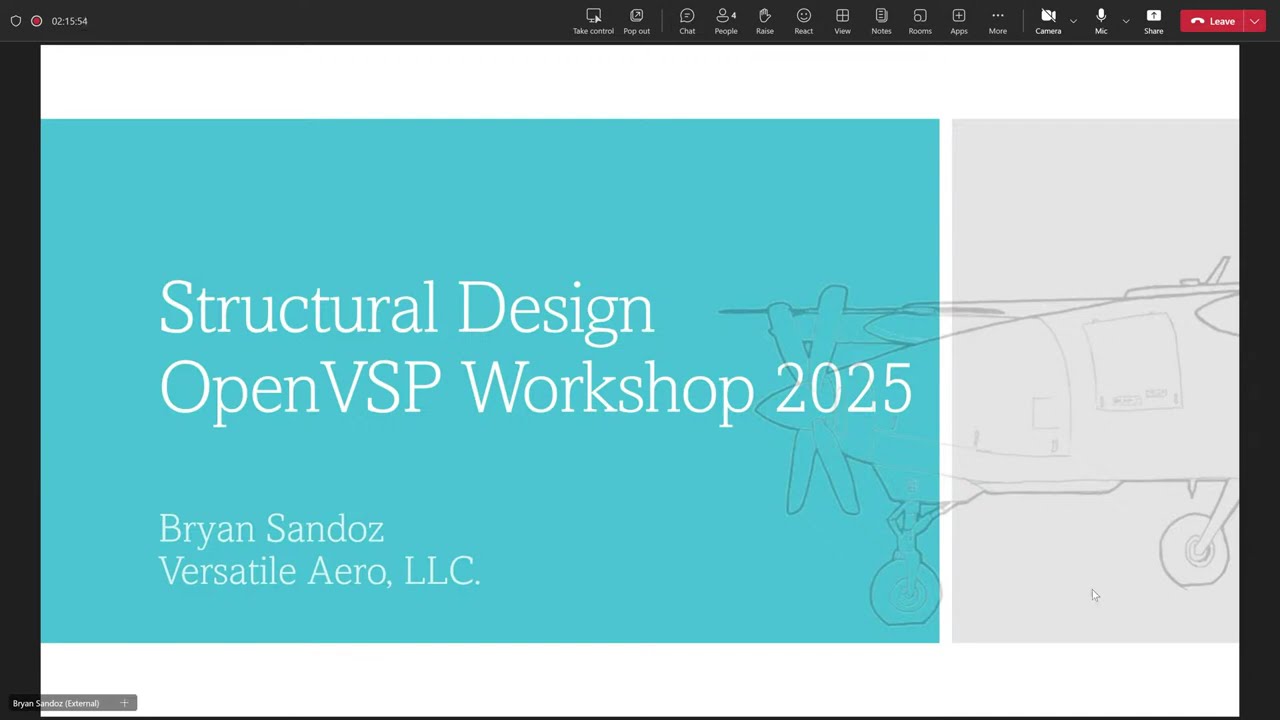1280x720 pixels.
Task: Turn on the Camera
Action: pyautogui.click(x=1048, y=21)
